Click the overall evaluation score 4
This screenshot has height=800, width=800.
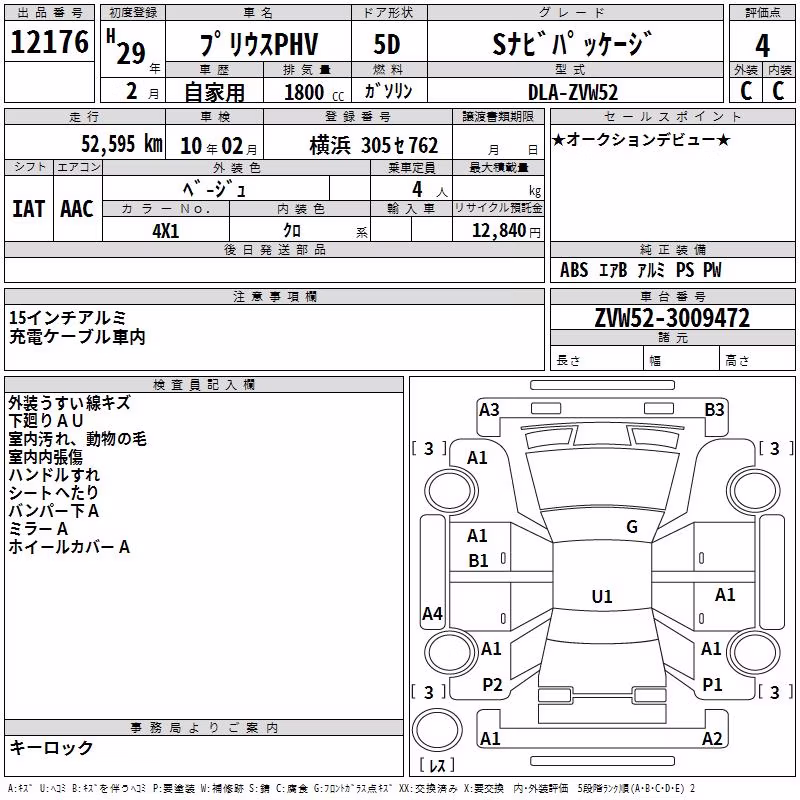pyautogui.click(x=762, y=46)
